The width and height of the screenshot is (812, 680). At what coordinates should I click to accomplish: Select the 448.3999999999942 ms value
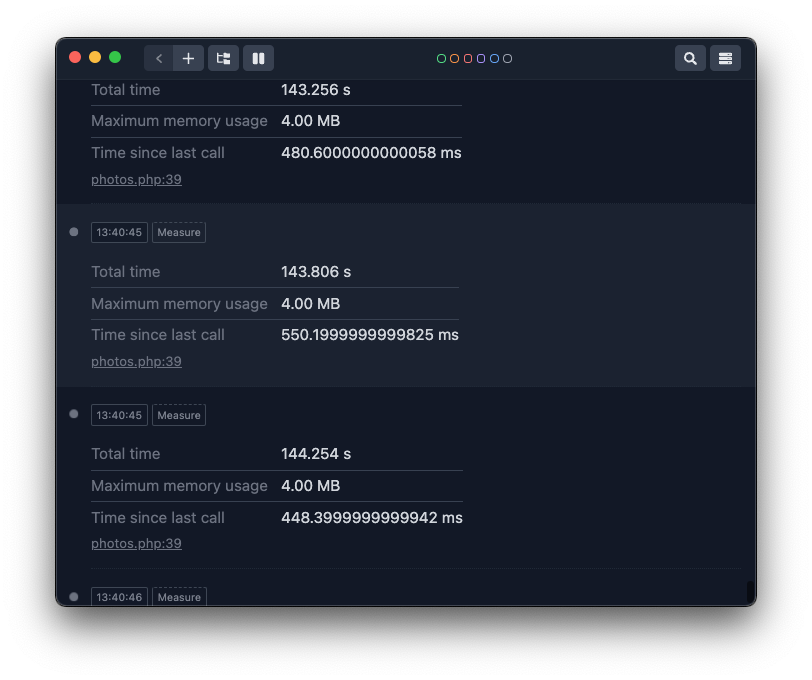point(372,518)
